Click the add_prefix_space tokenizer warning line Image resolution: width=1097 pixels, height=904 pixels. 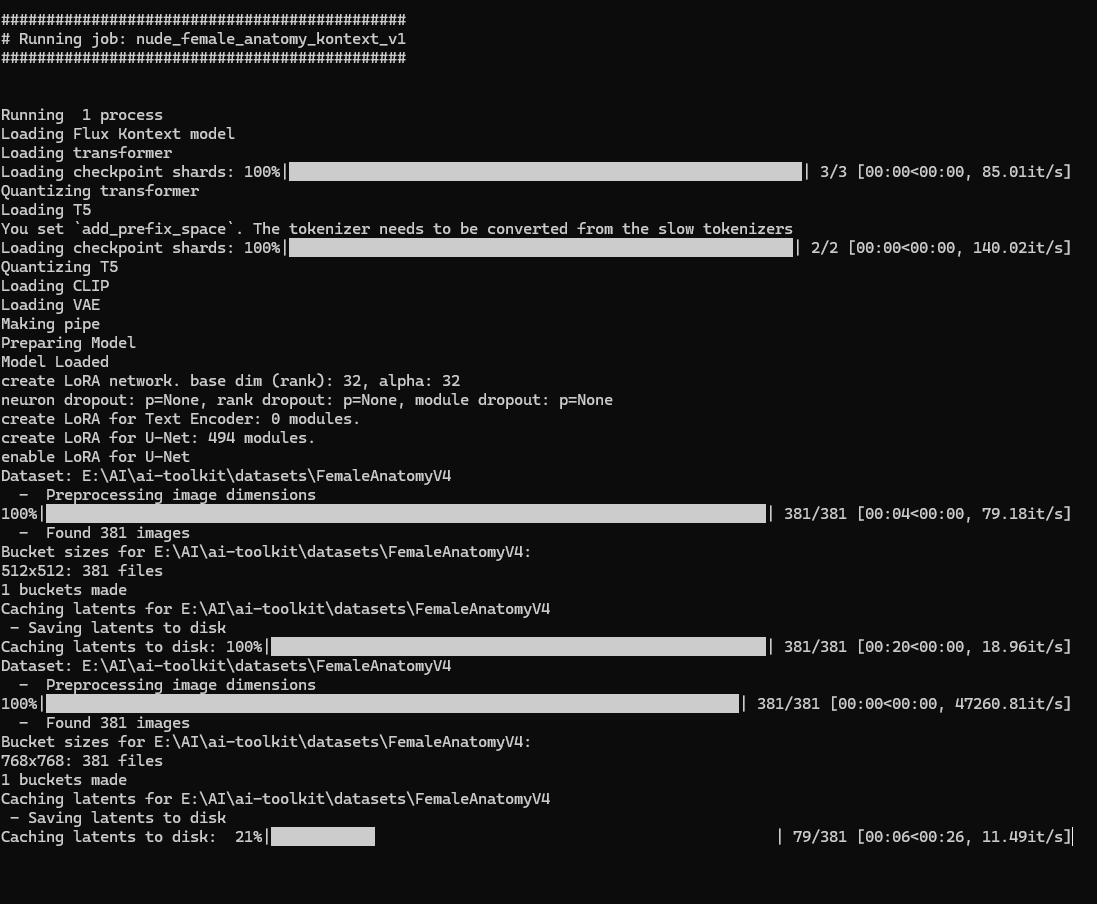pyautogui.click(x=397, y=229)
